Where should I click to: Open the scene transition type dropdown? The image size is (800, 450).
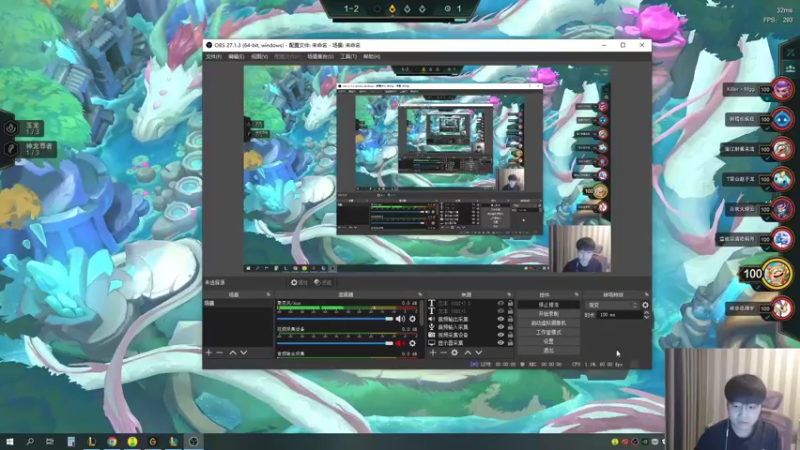[612, 305]
